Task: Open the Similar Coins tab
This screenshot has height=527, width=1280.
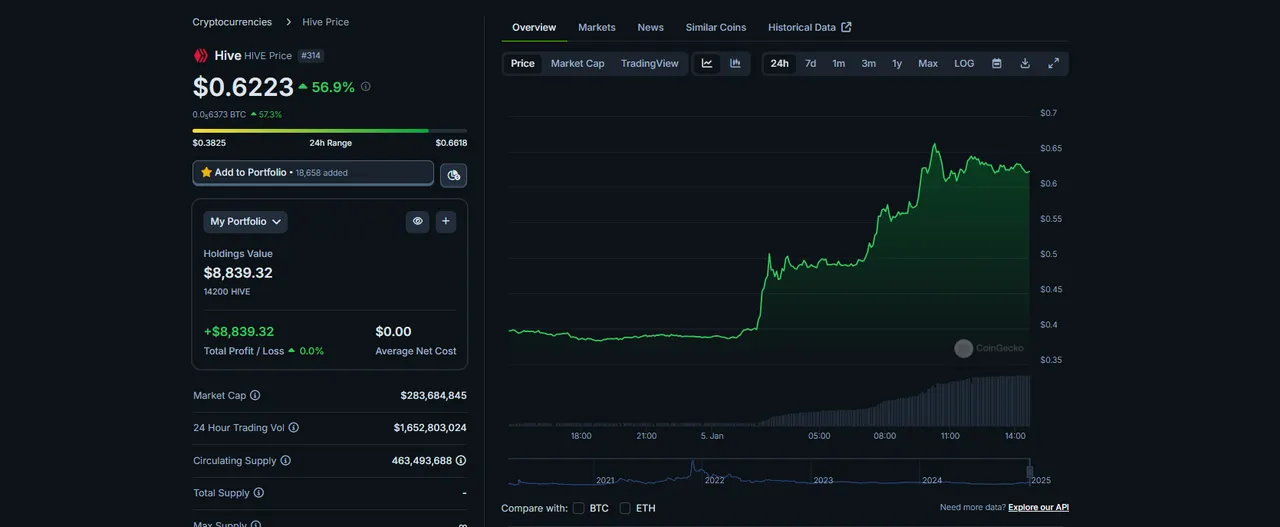Action: (x=716, y=27)
